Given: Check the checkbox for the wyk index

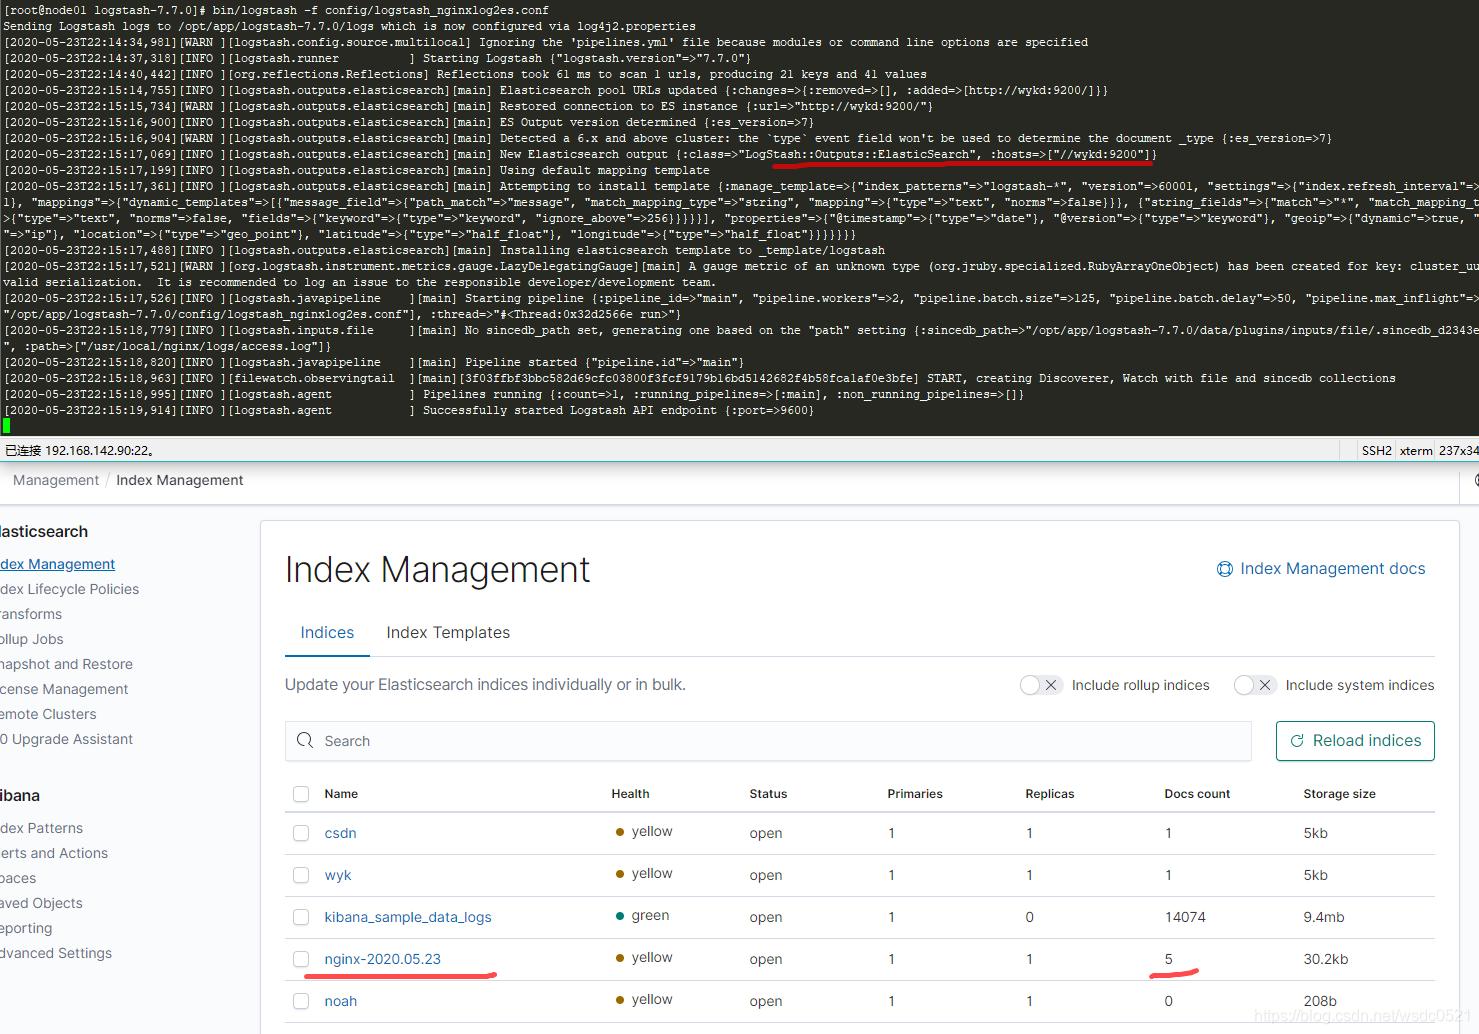Looking at the screenshot, I should 301,875.
